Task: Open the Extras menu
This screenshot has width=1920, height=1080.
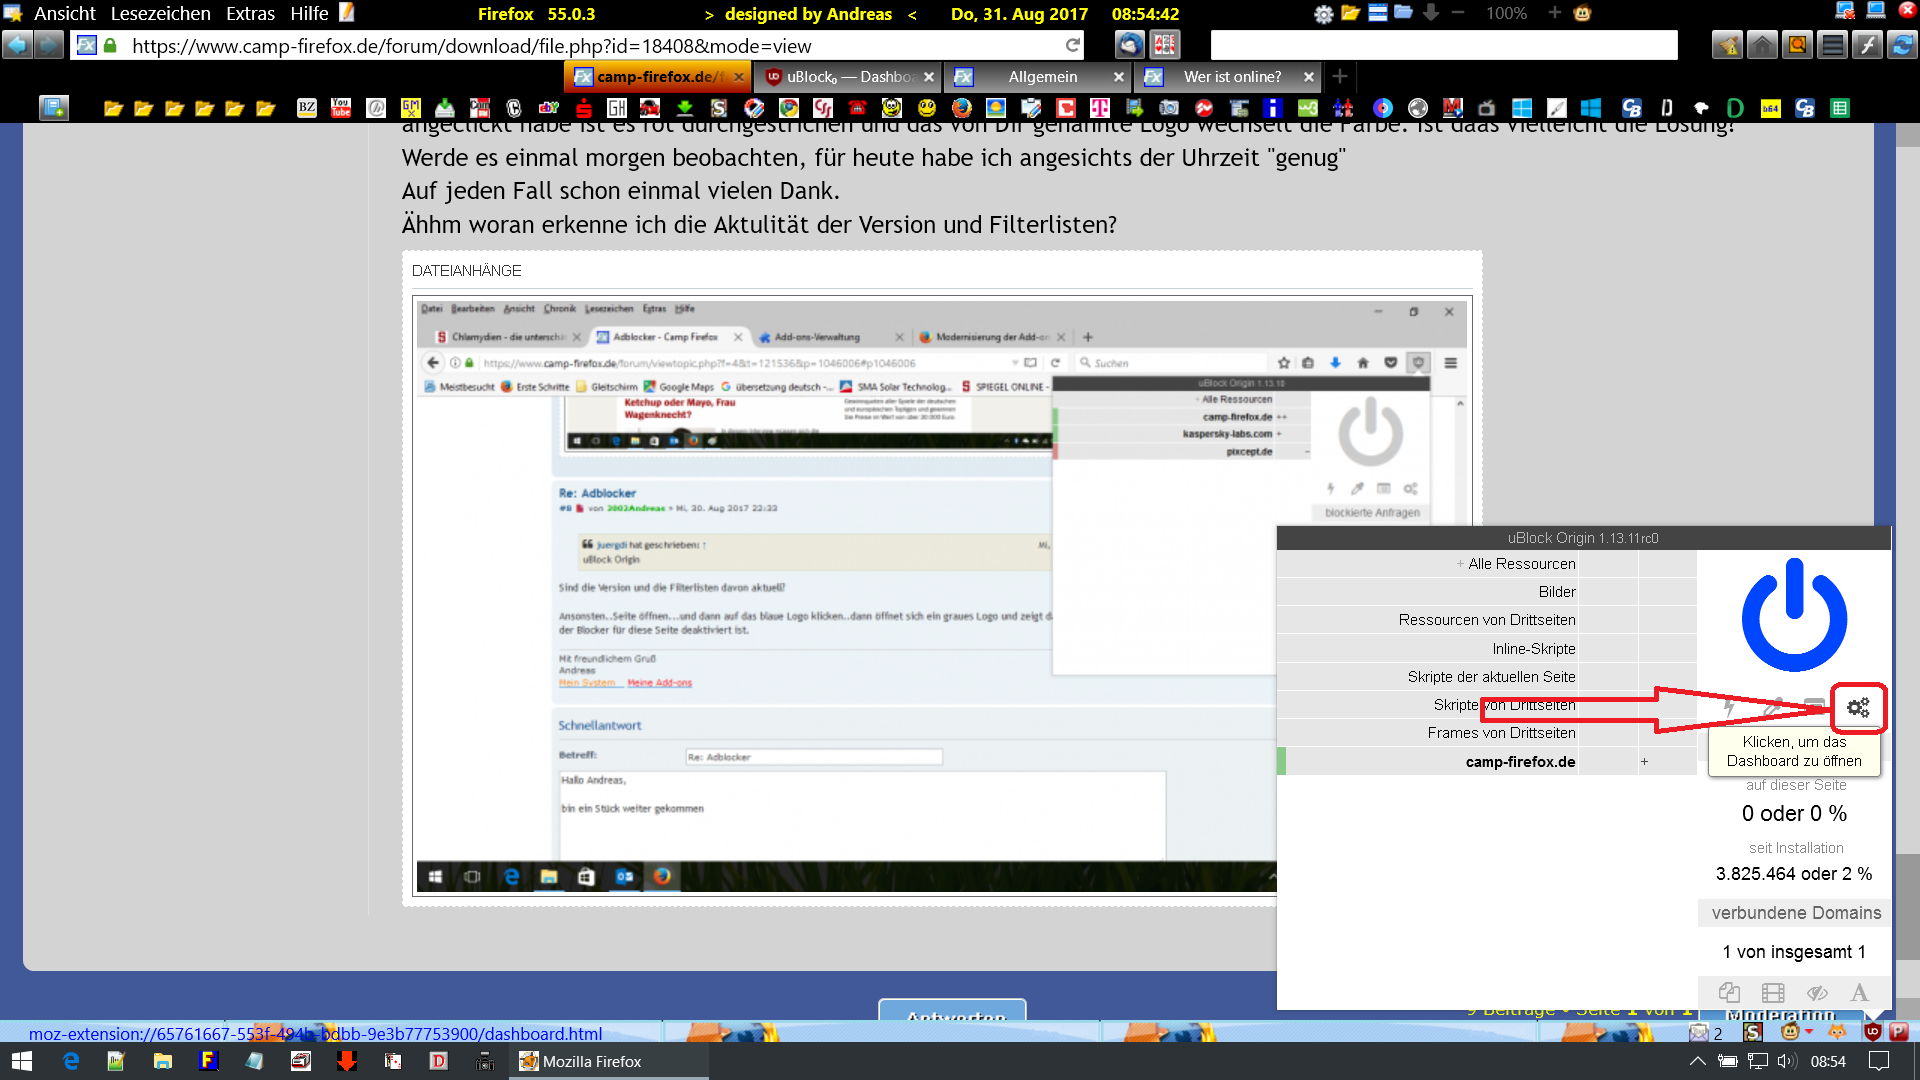Action: pos(250,14)
